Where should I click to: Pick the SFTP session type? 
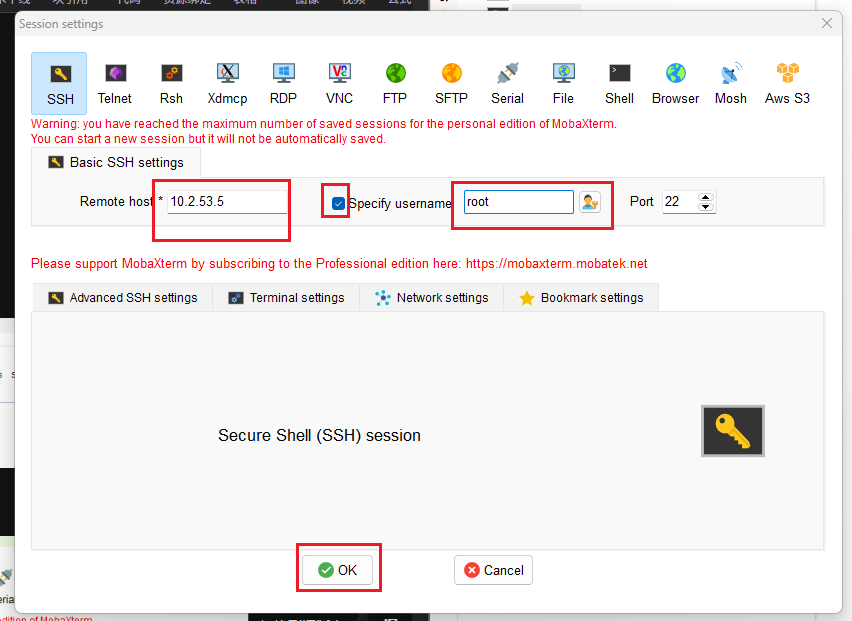452,84
